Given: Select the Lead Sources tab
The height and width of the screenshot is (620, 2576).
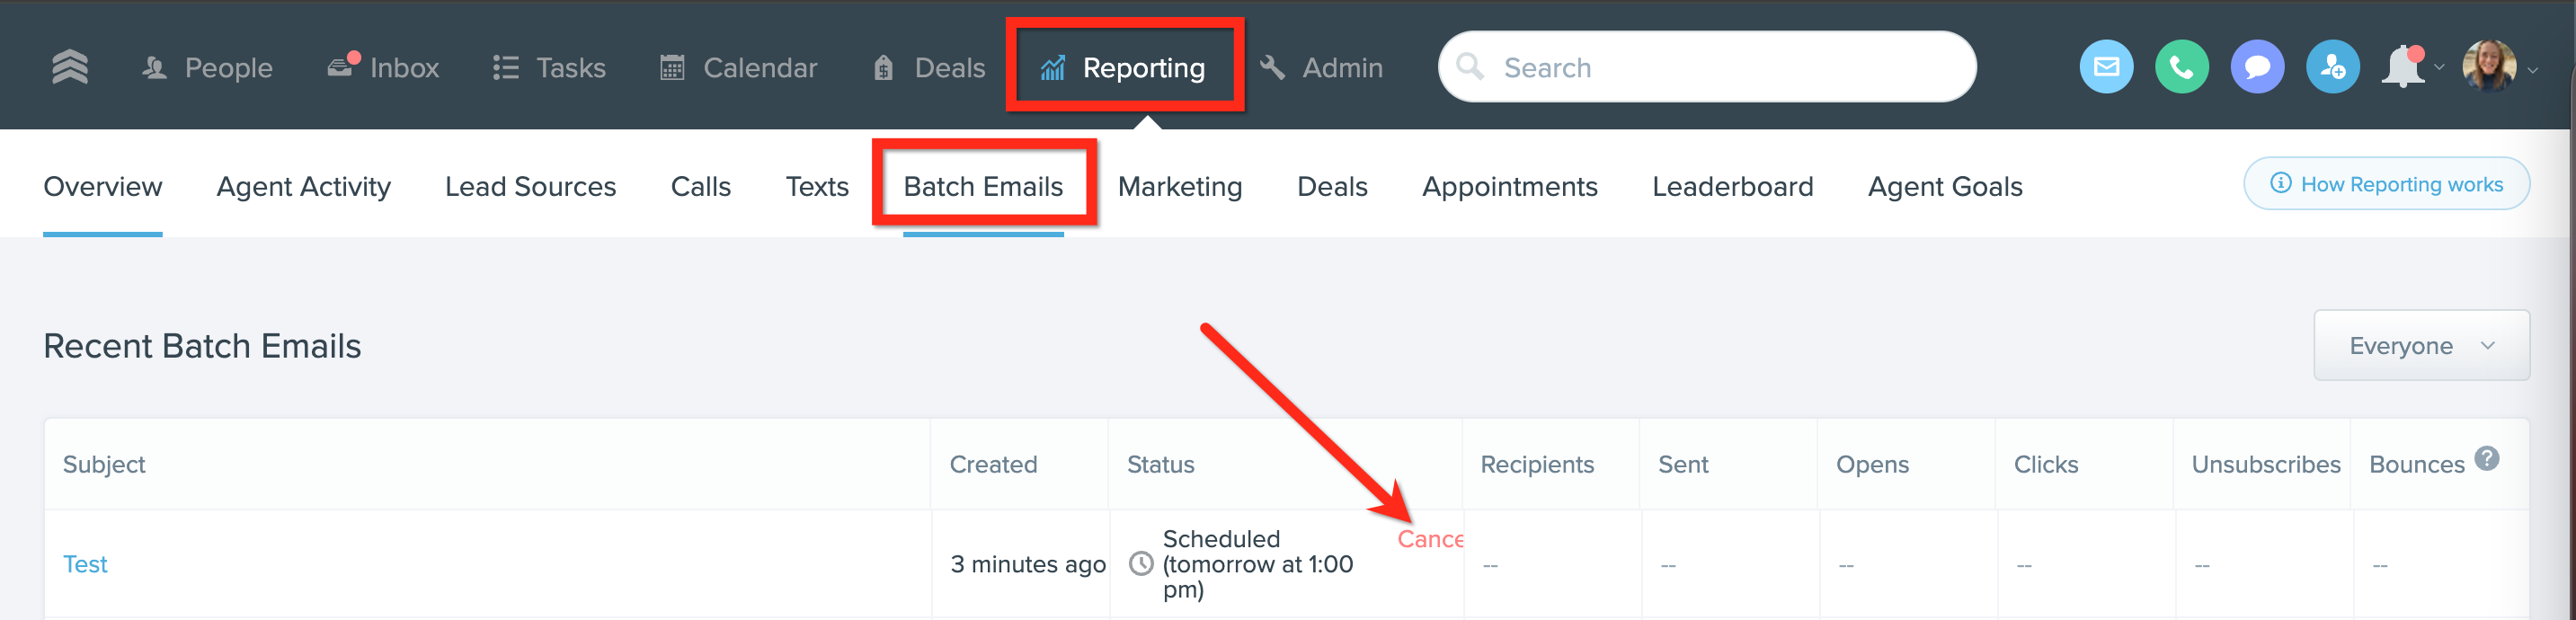Looking at the screenshot, I should 530,187.
